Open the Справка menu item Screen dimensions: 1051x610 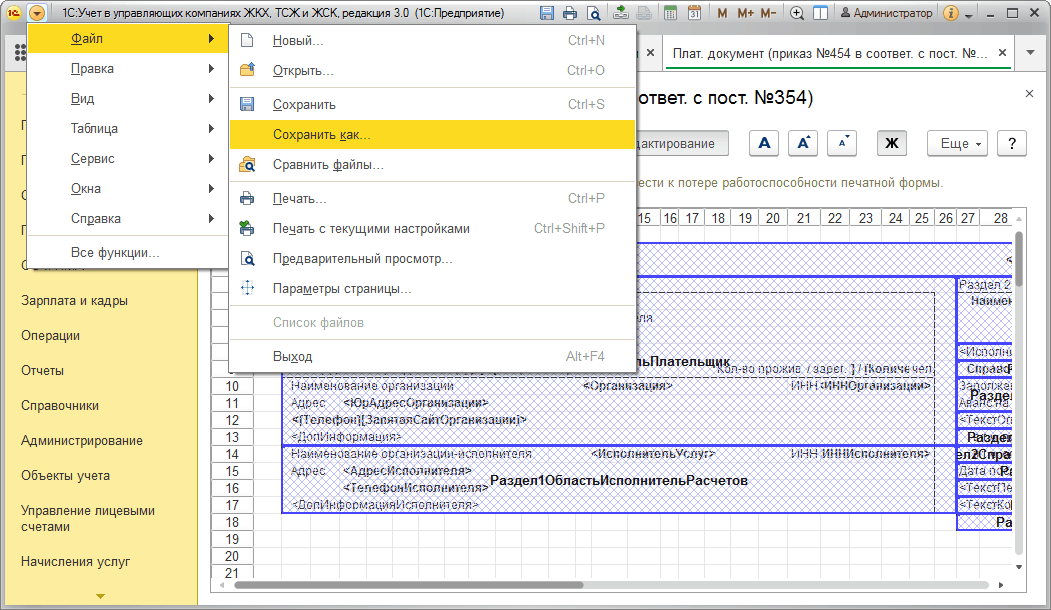click(x=127, y=219)
